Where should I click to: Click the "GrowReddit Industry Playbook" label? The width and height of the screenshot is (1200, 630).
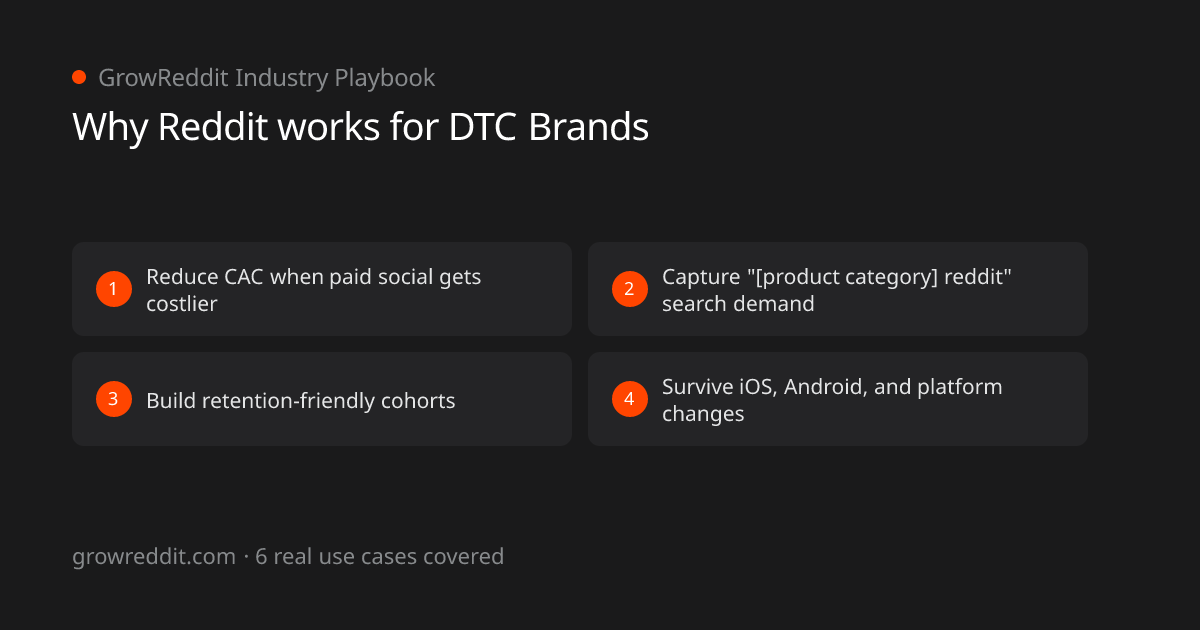pyautogui.click(x=266, y=77)
